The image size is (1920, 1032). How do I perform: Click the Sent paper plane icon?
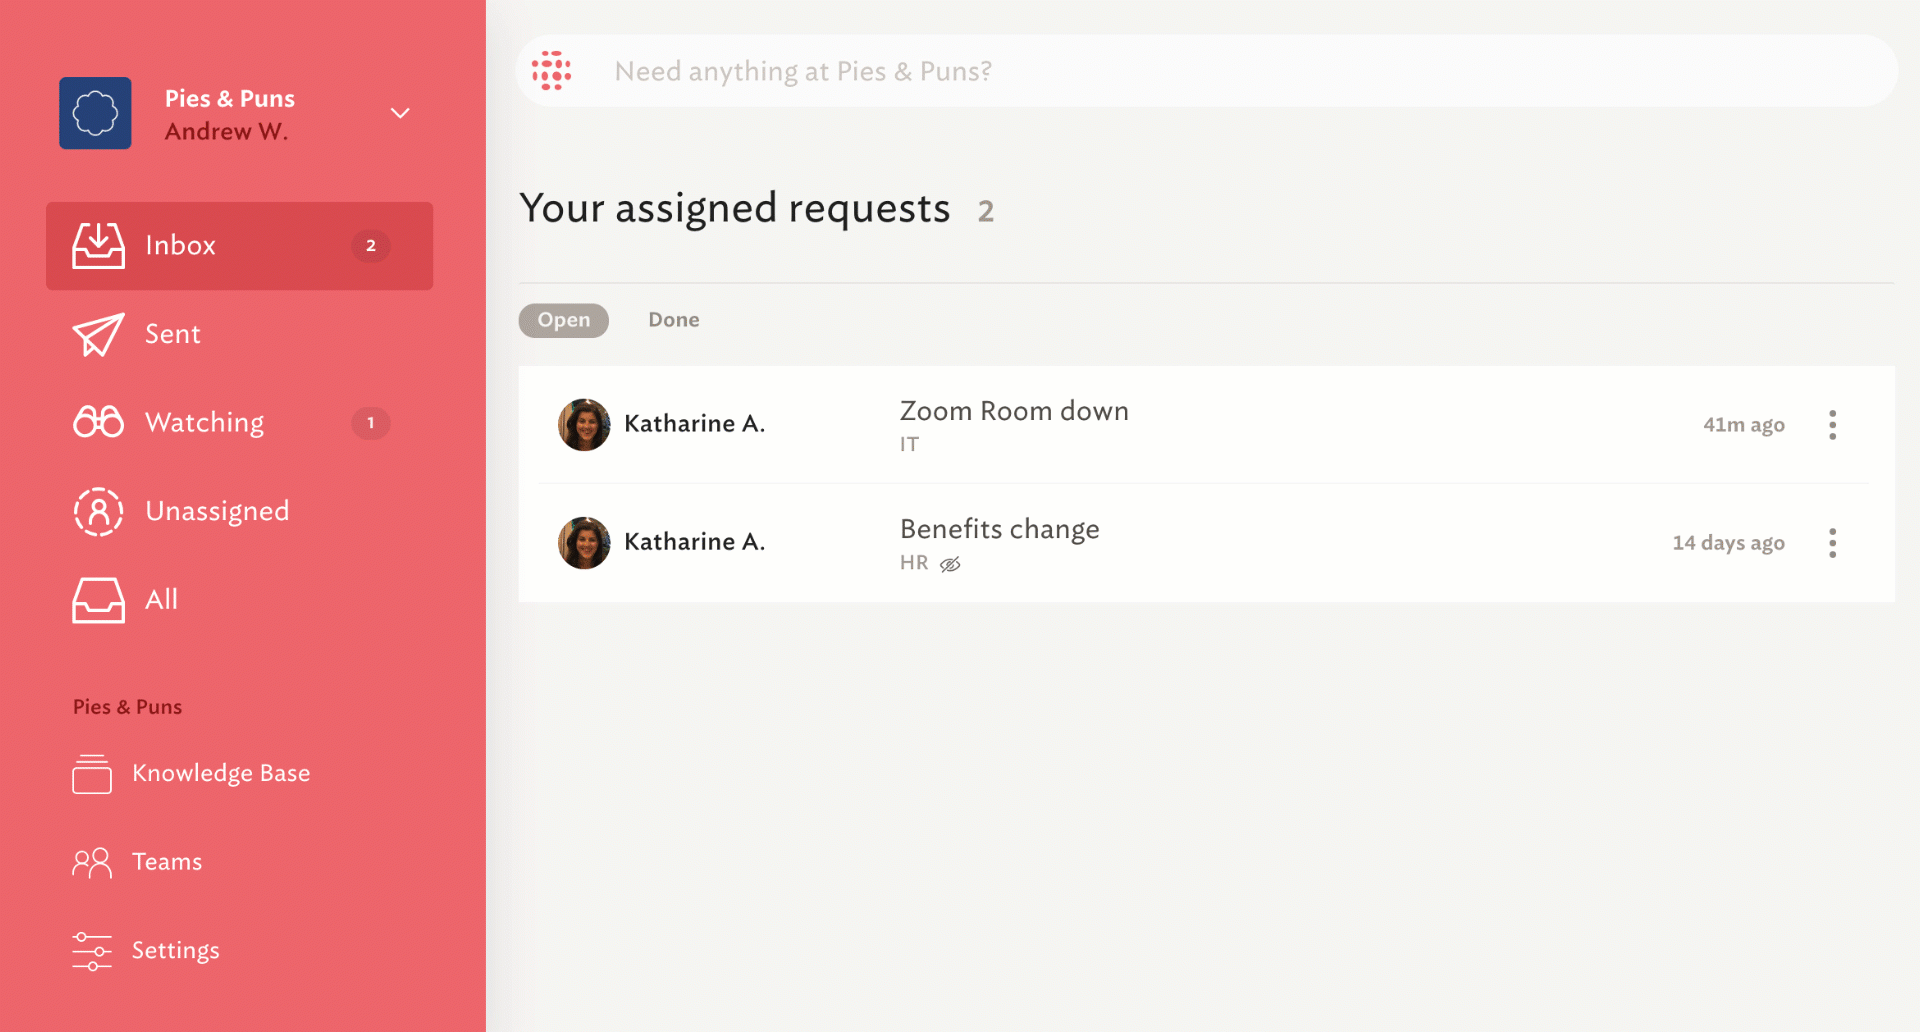click(x=98, y=335)
